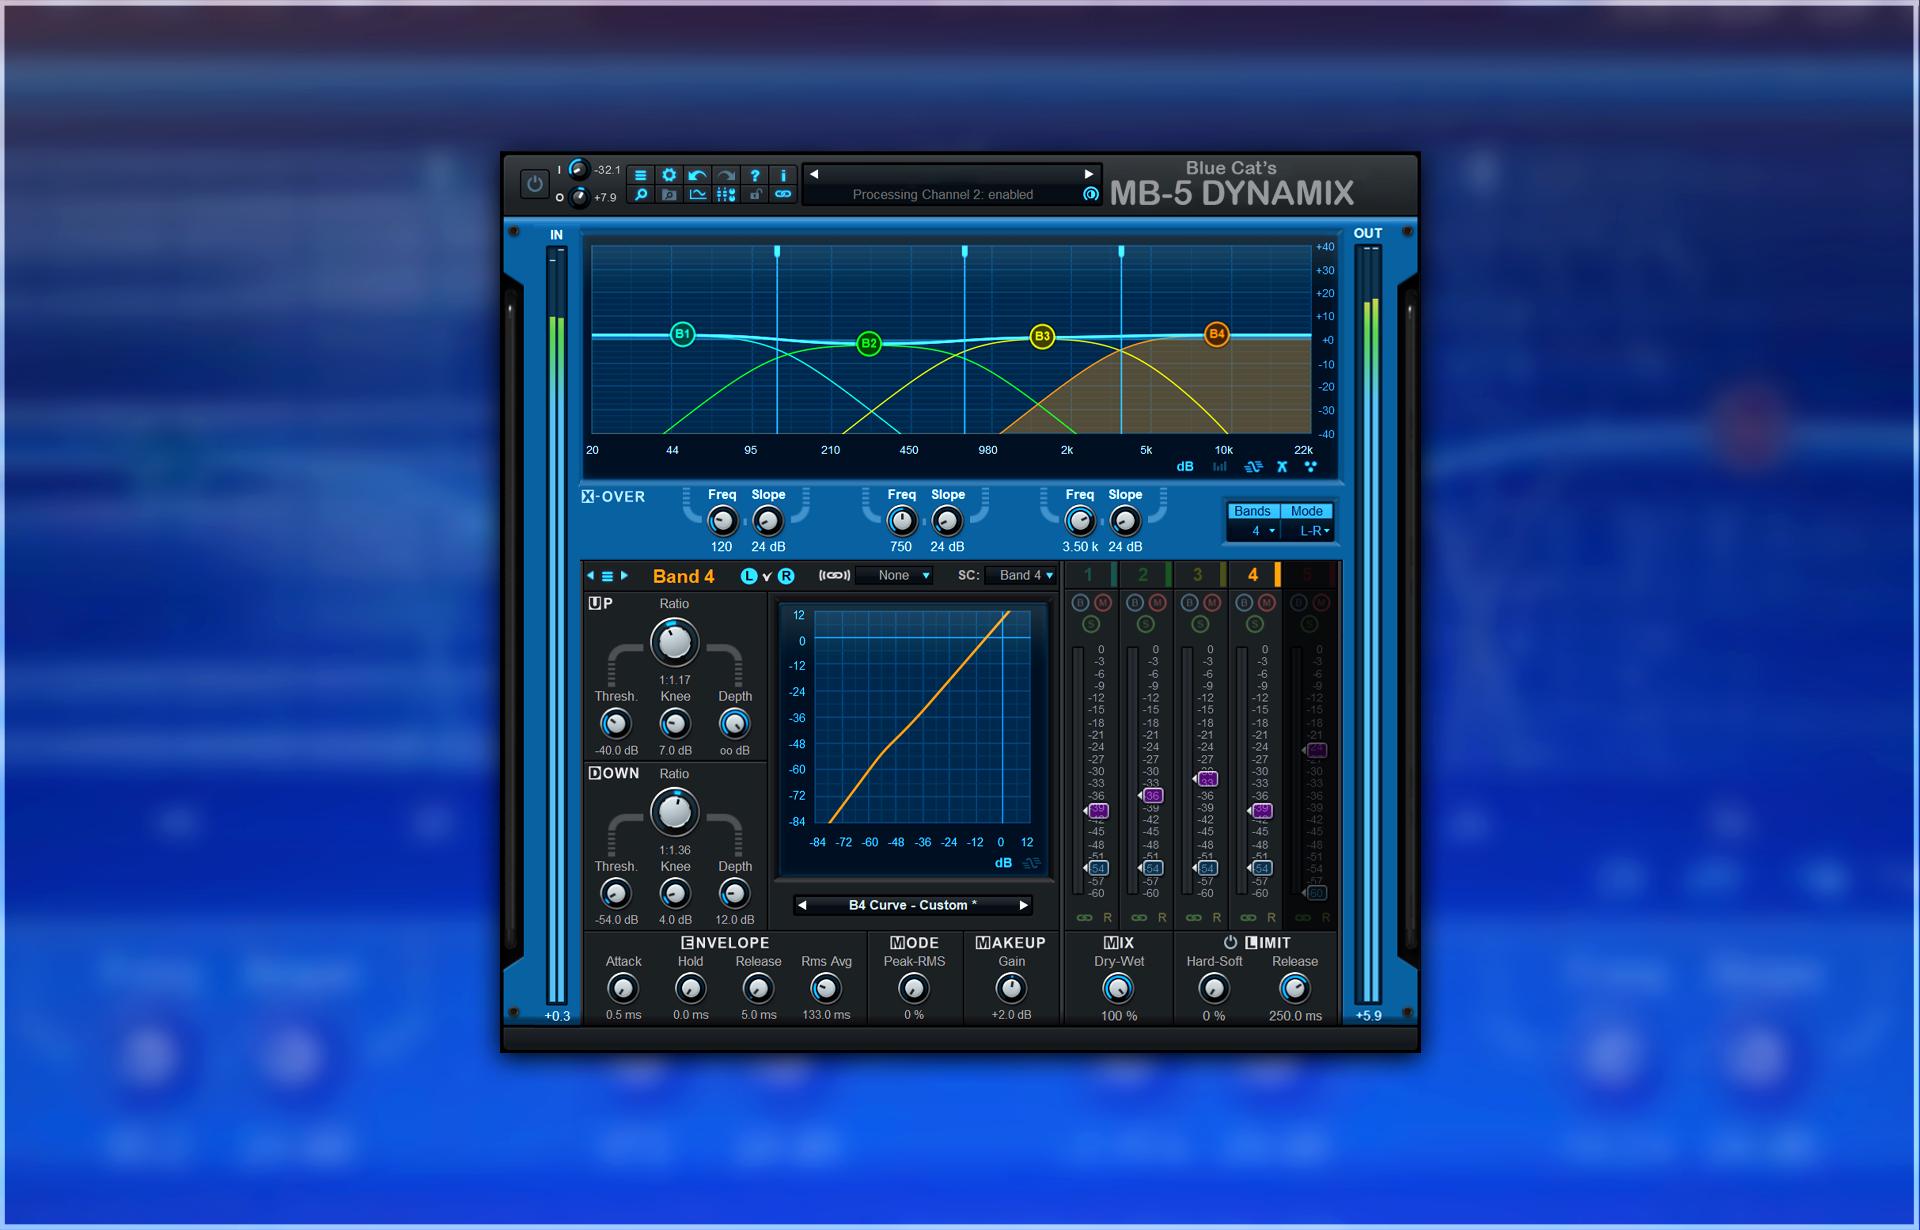
Task: Open the link group None dropdown
Action: tap(896, 575)
